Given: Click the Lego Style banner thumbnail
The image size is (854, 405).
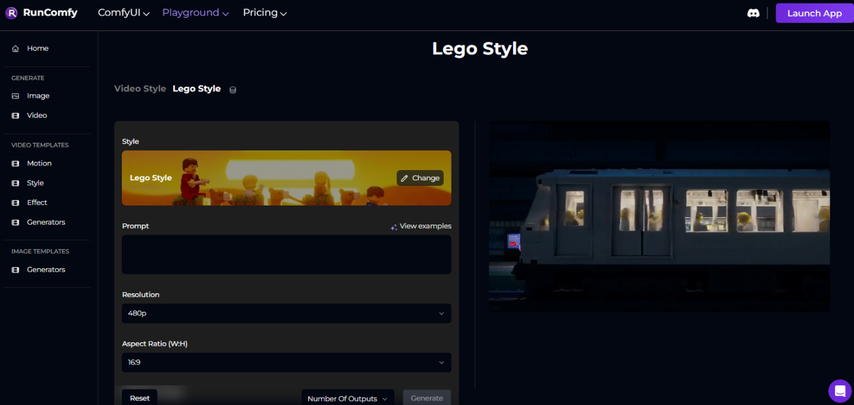Looking at the screenshot, I should [x=286, y=178].
